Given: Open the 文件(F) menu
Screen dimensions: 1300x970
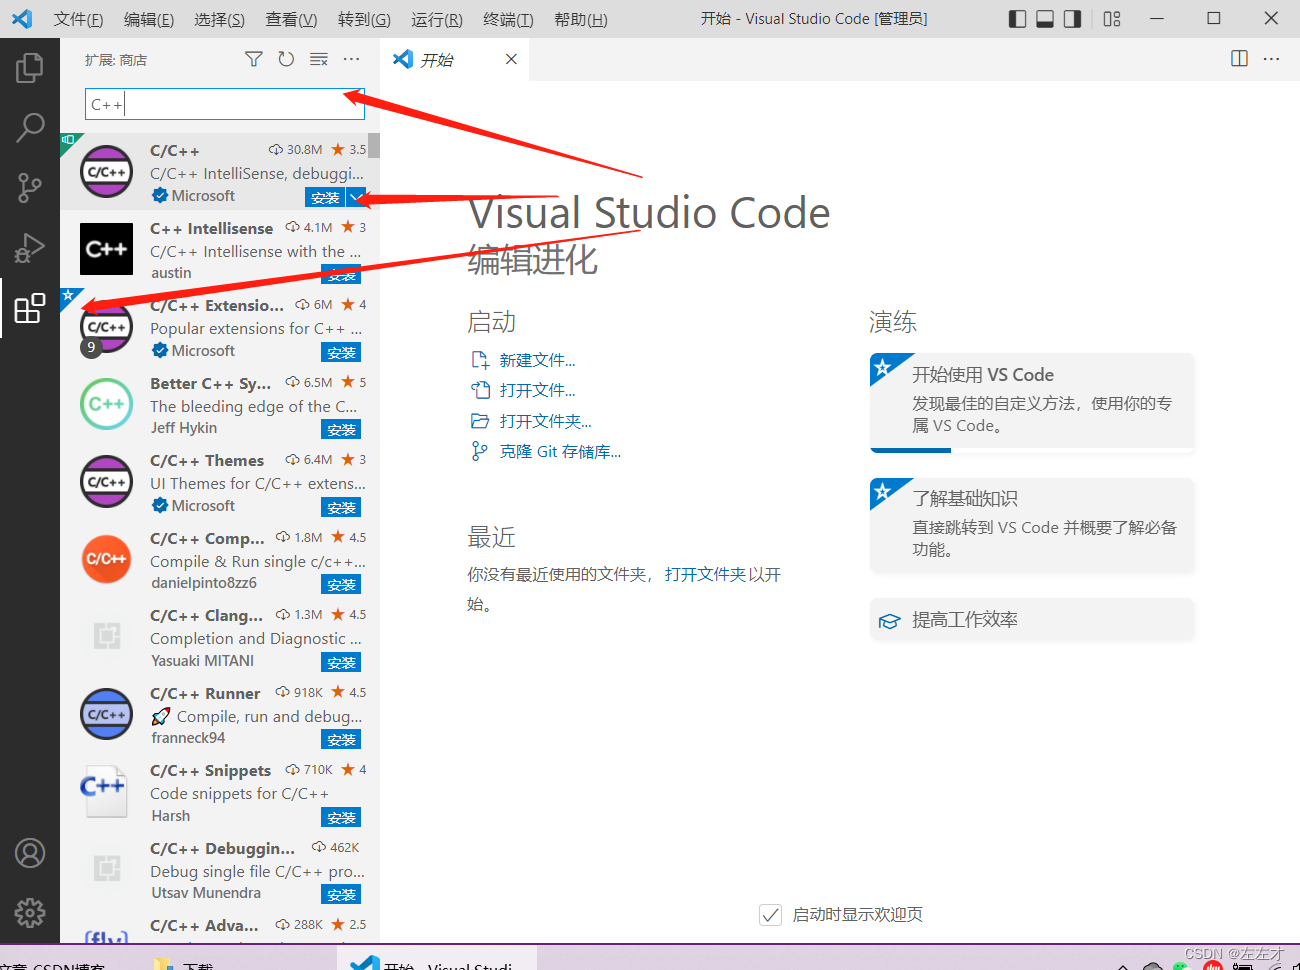Looking at the screenshot, I should click(78, 19).
